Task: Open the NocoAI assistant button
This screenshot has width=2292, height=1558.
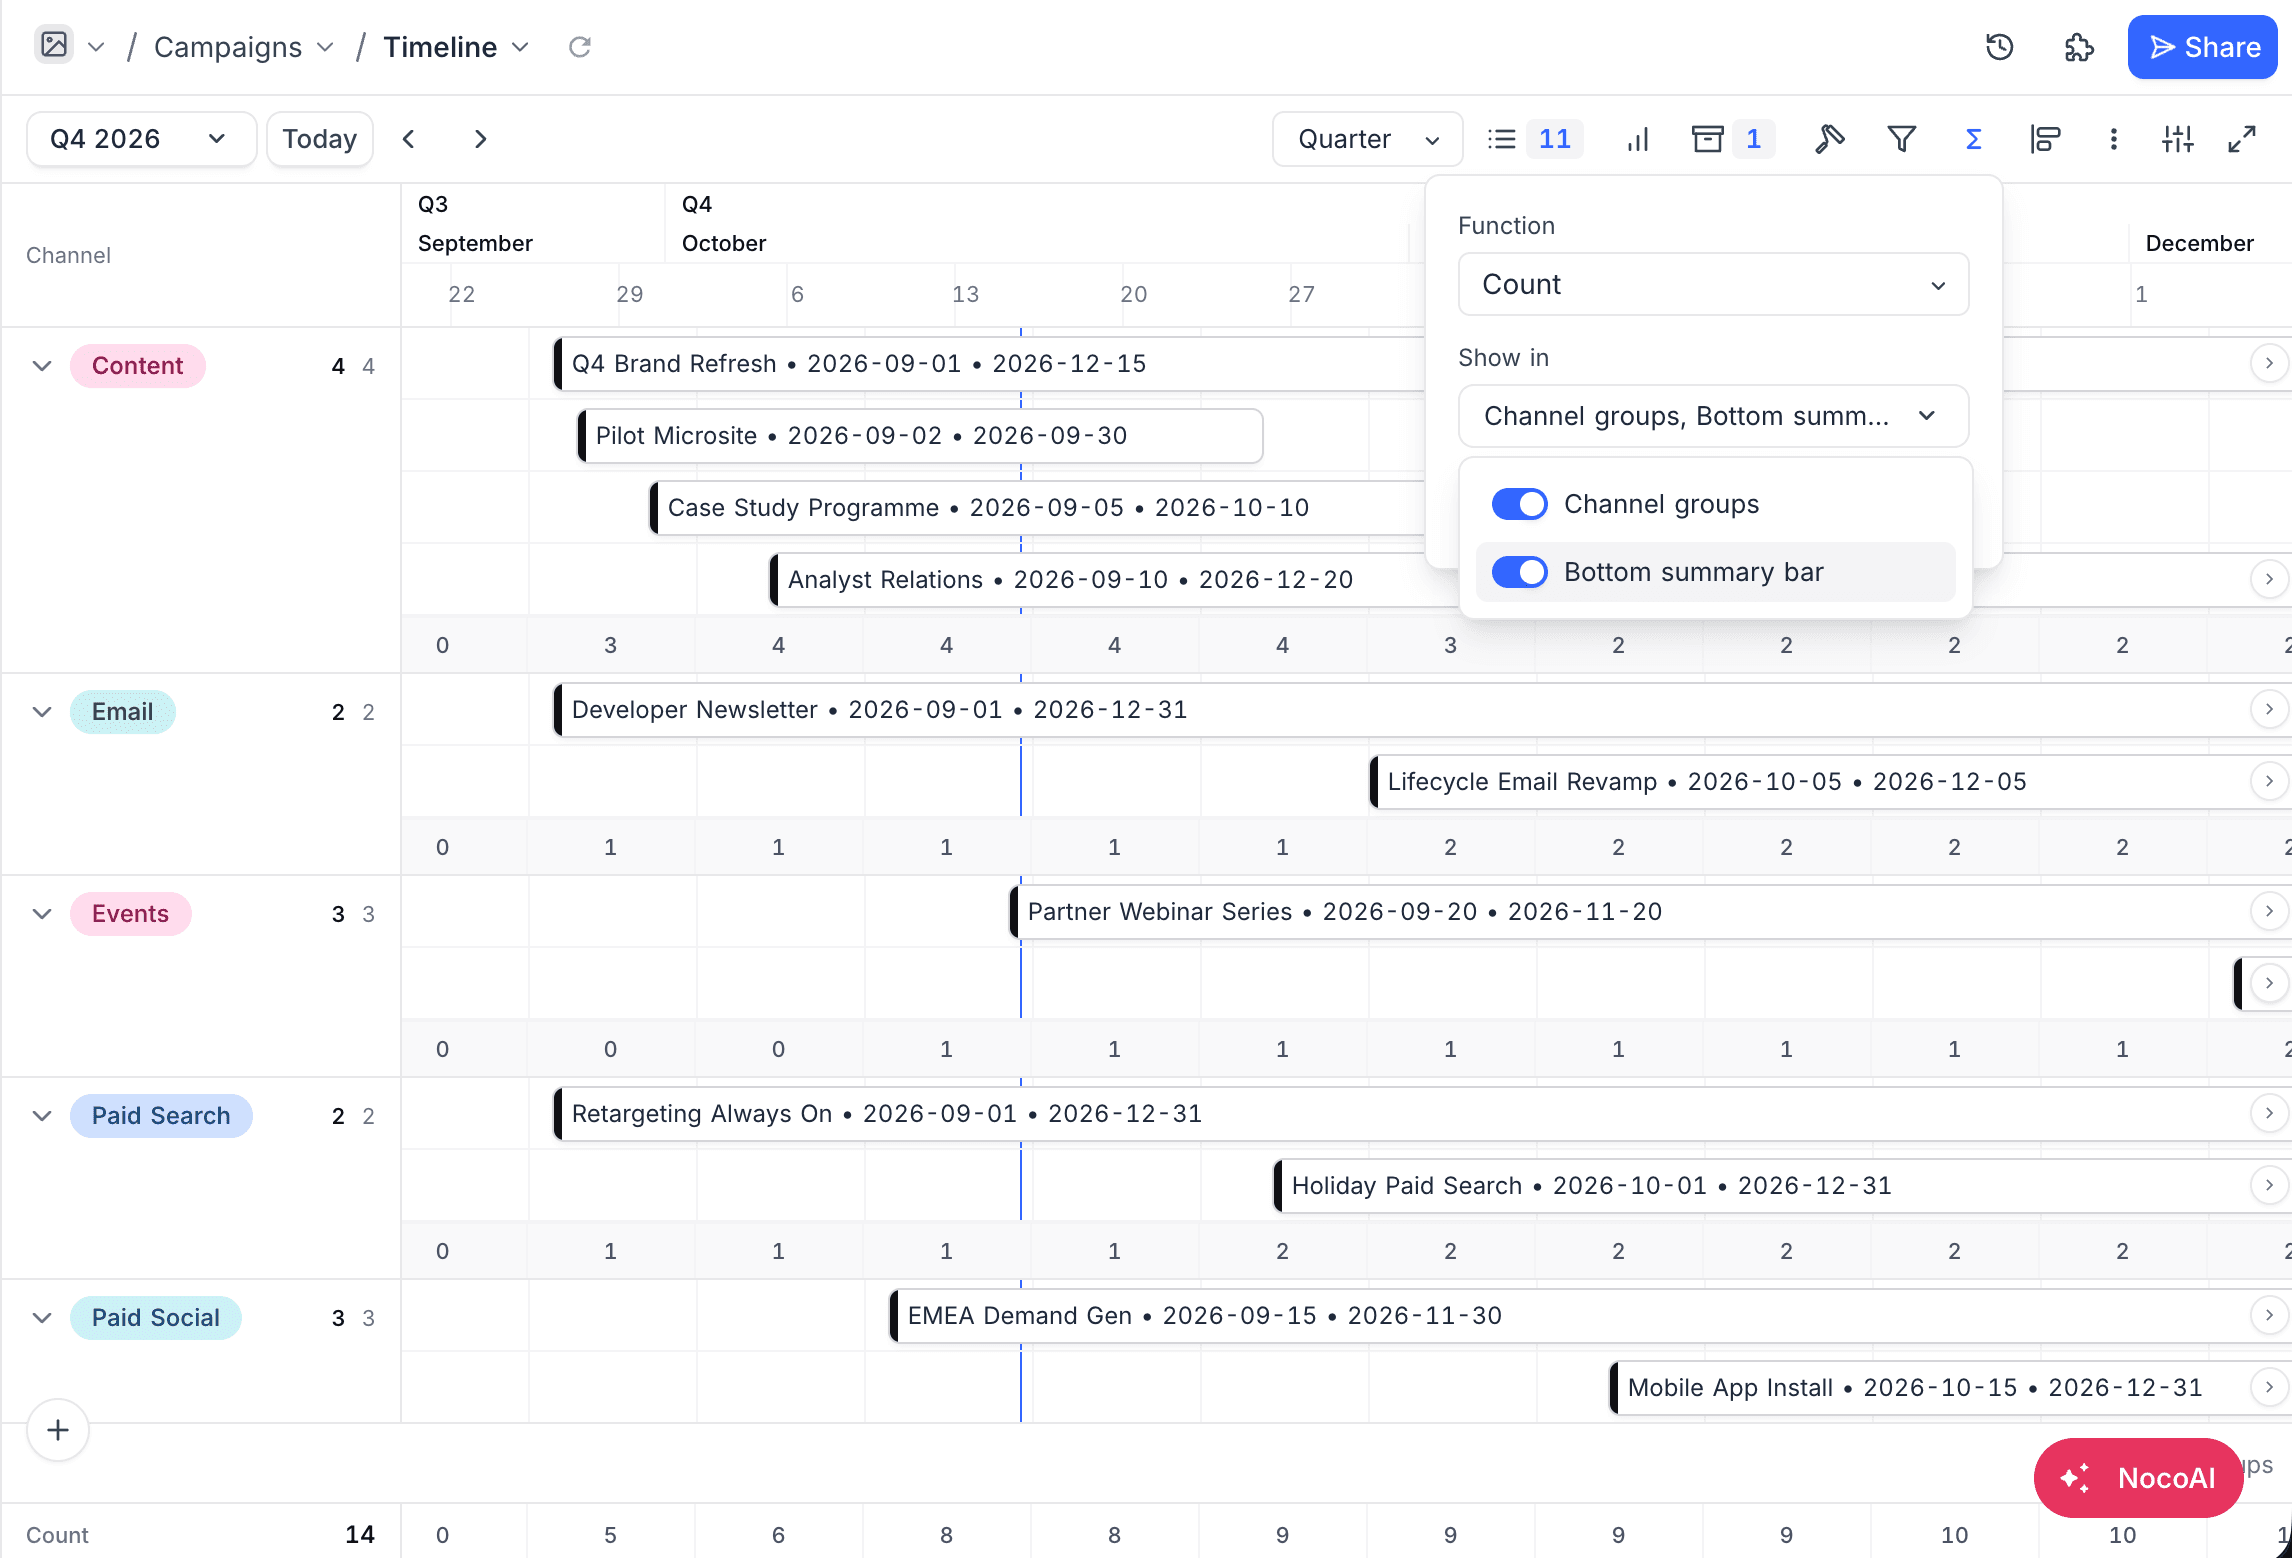Action: click(2138, 1478)
